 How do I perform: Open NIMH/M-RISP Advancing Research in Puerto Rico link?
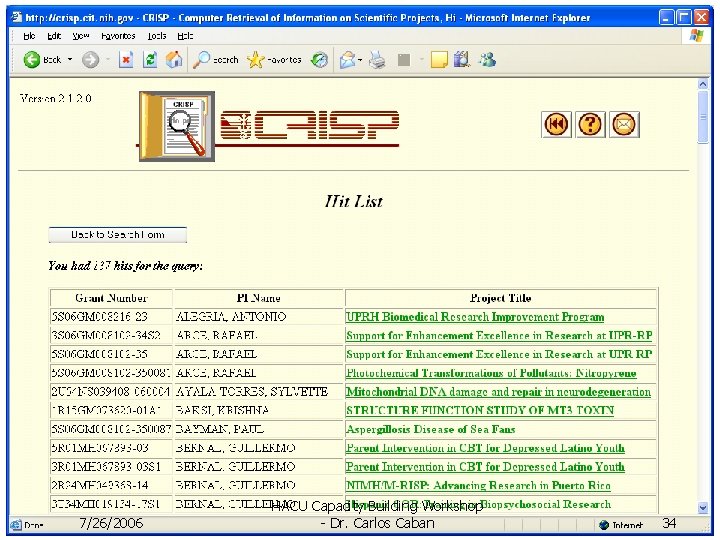point(478,486)
